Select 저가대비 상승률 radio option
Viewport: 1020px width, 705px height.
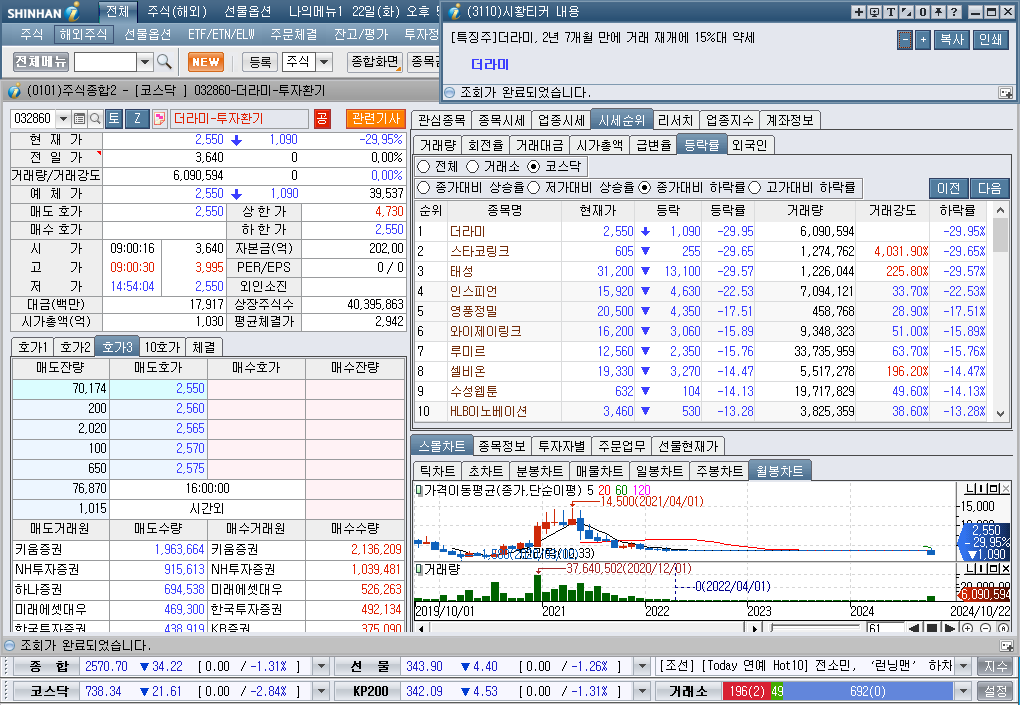[534, 188]
